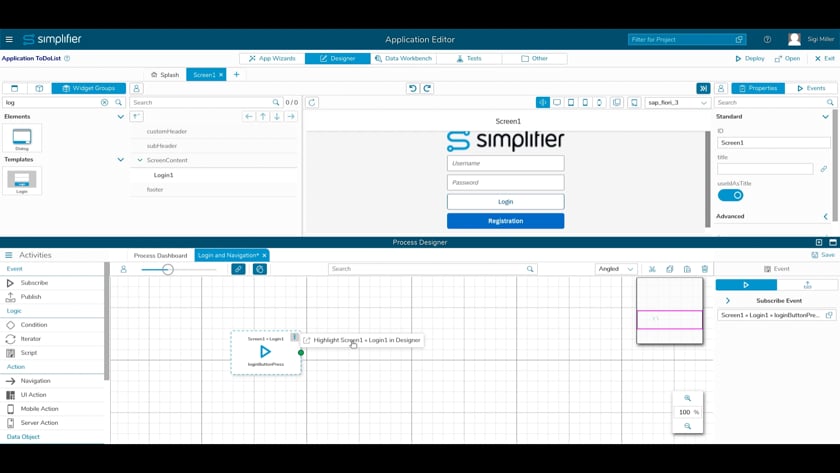Refresh the screen preview
Screen dimensions: 840x473
pos(312,102)
